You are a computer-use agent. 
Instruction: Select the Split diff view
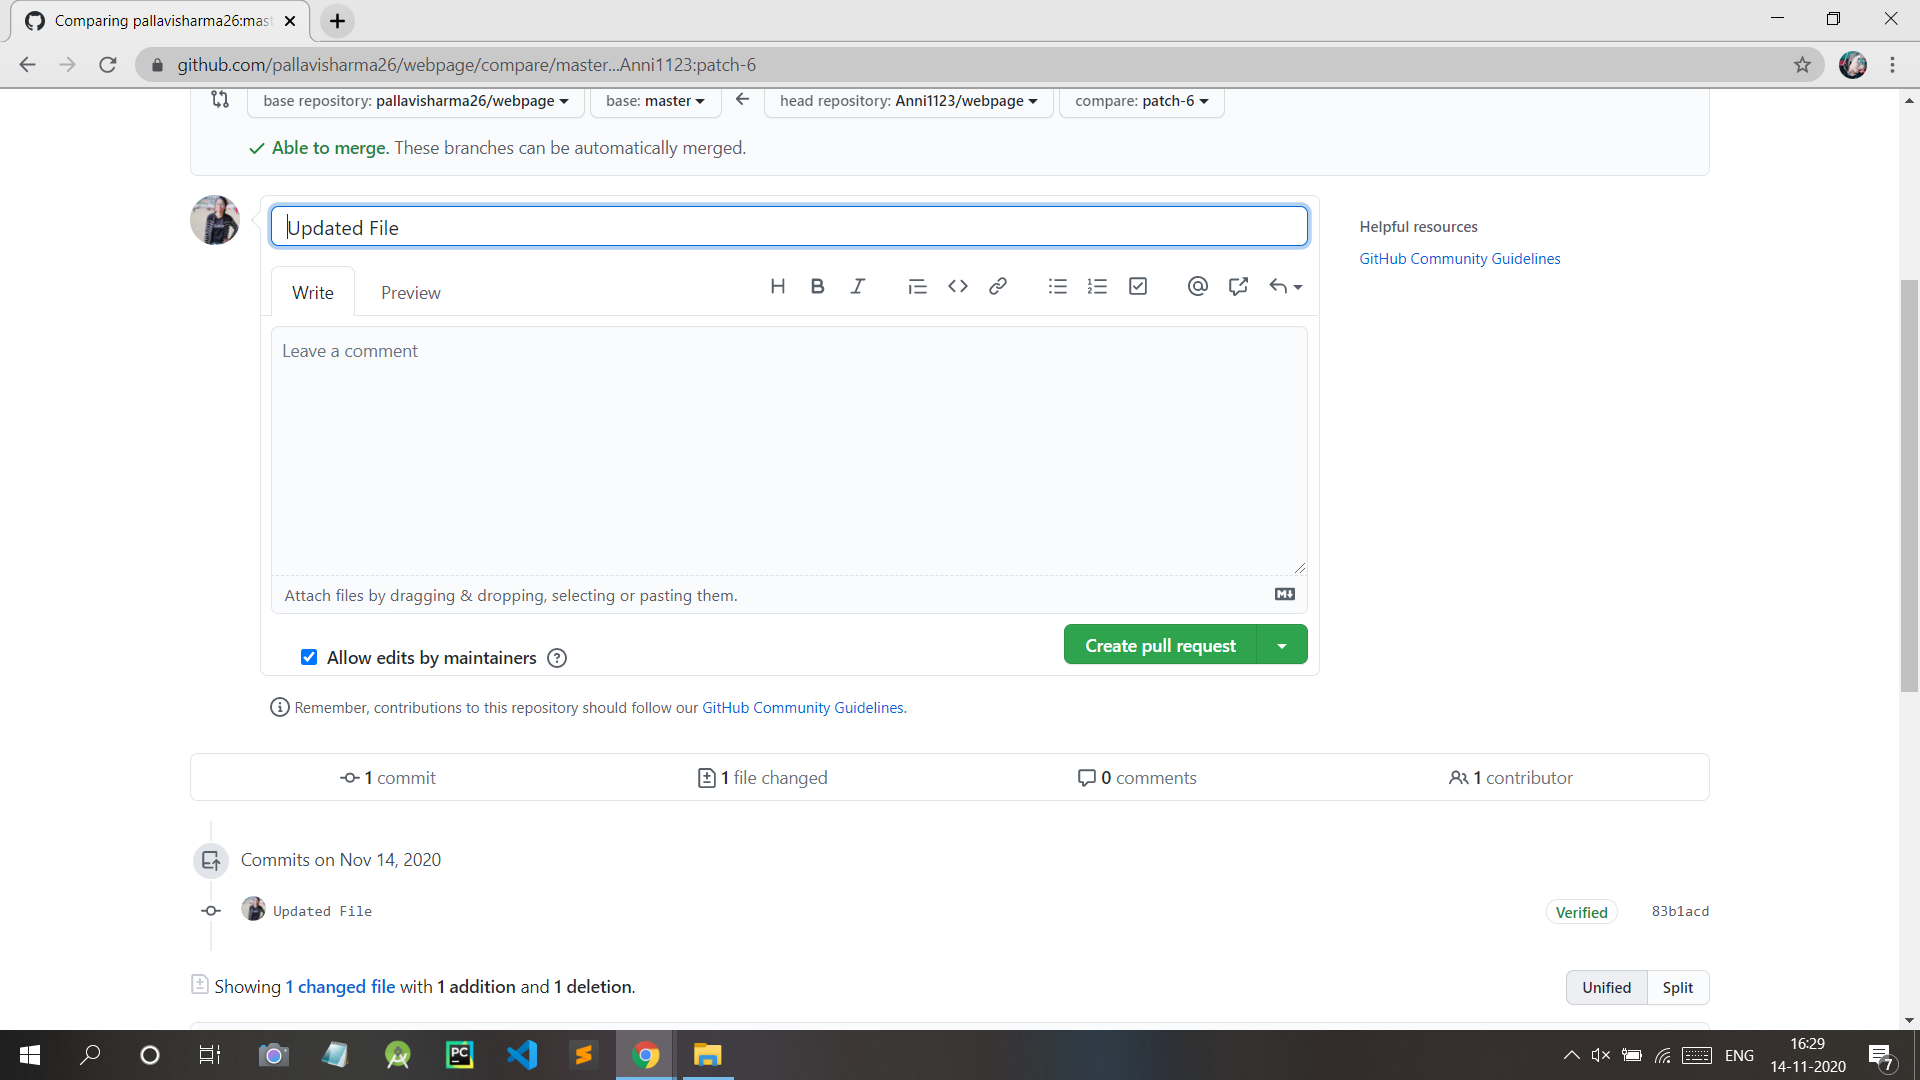point(1678,987)
